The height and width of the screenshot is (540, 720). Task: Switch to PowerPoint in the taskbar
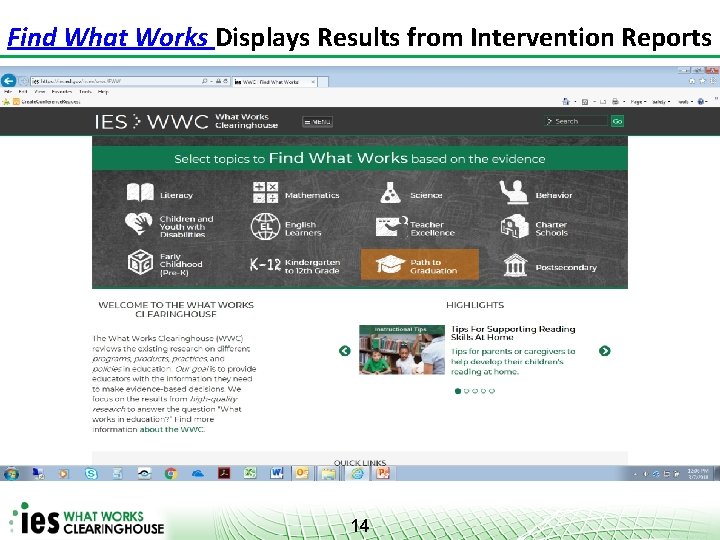382,473
